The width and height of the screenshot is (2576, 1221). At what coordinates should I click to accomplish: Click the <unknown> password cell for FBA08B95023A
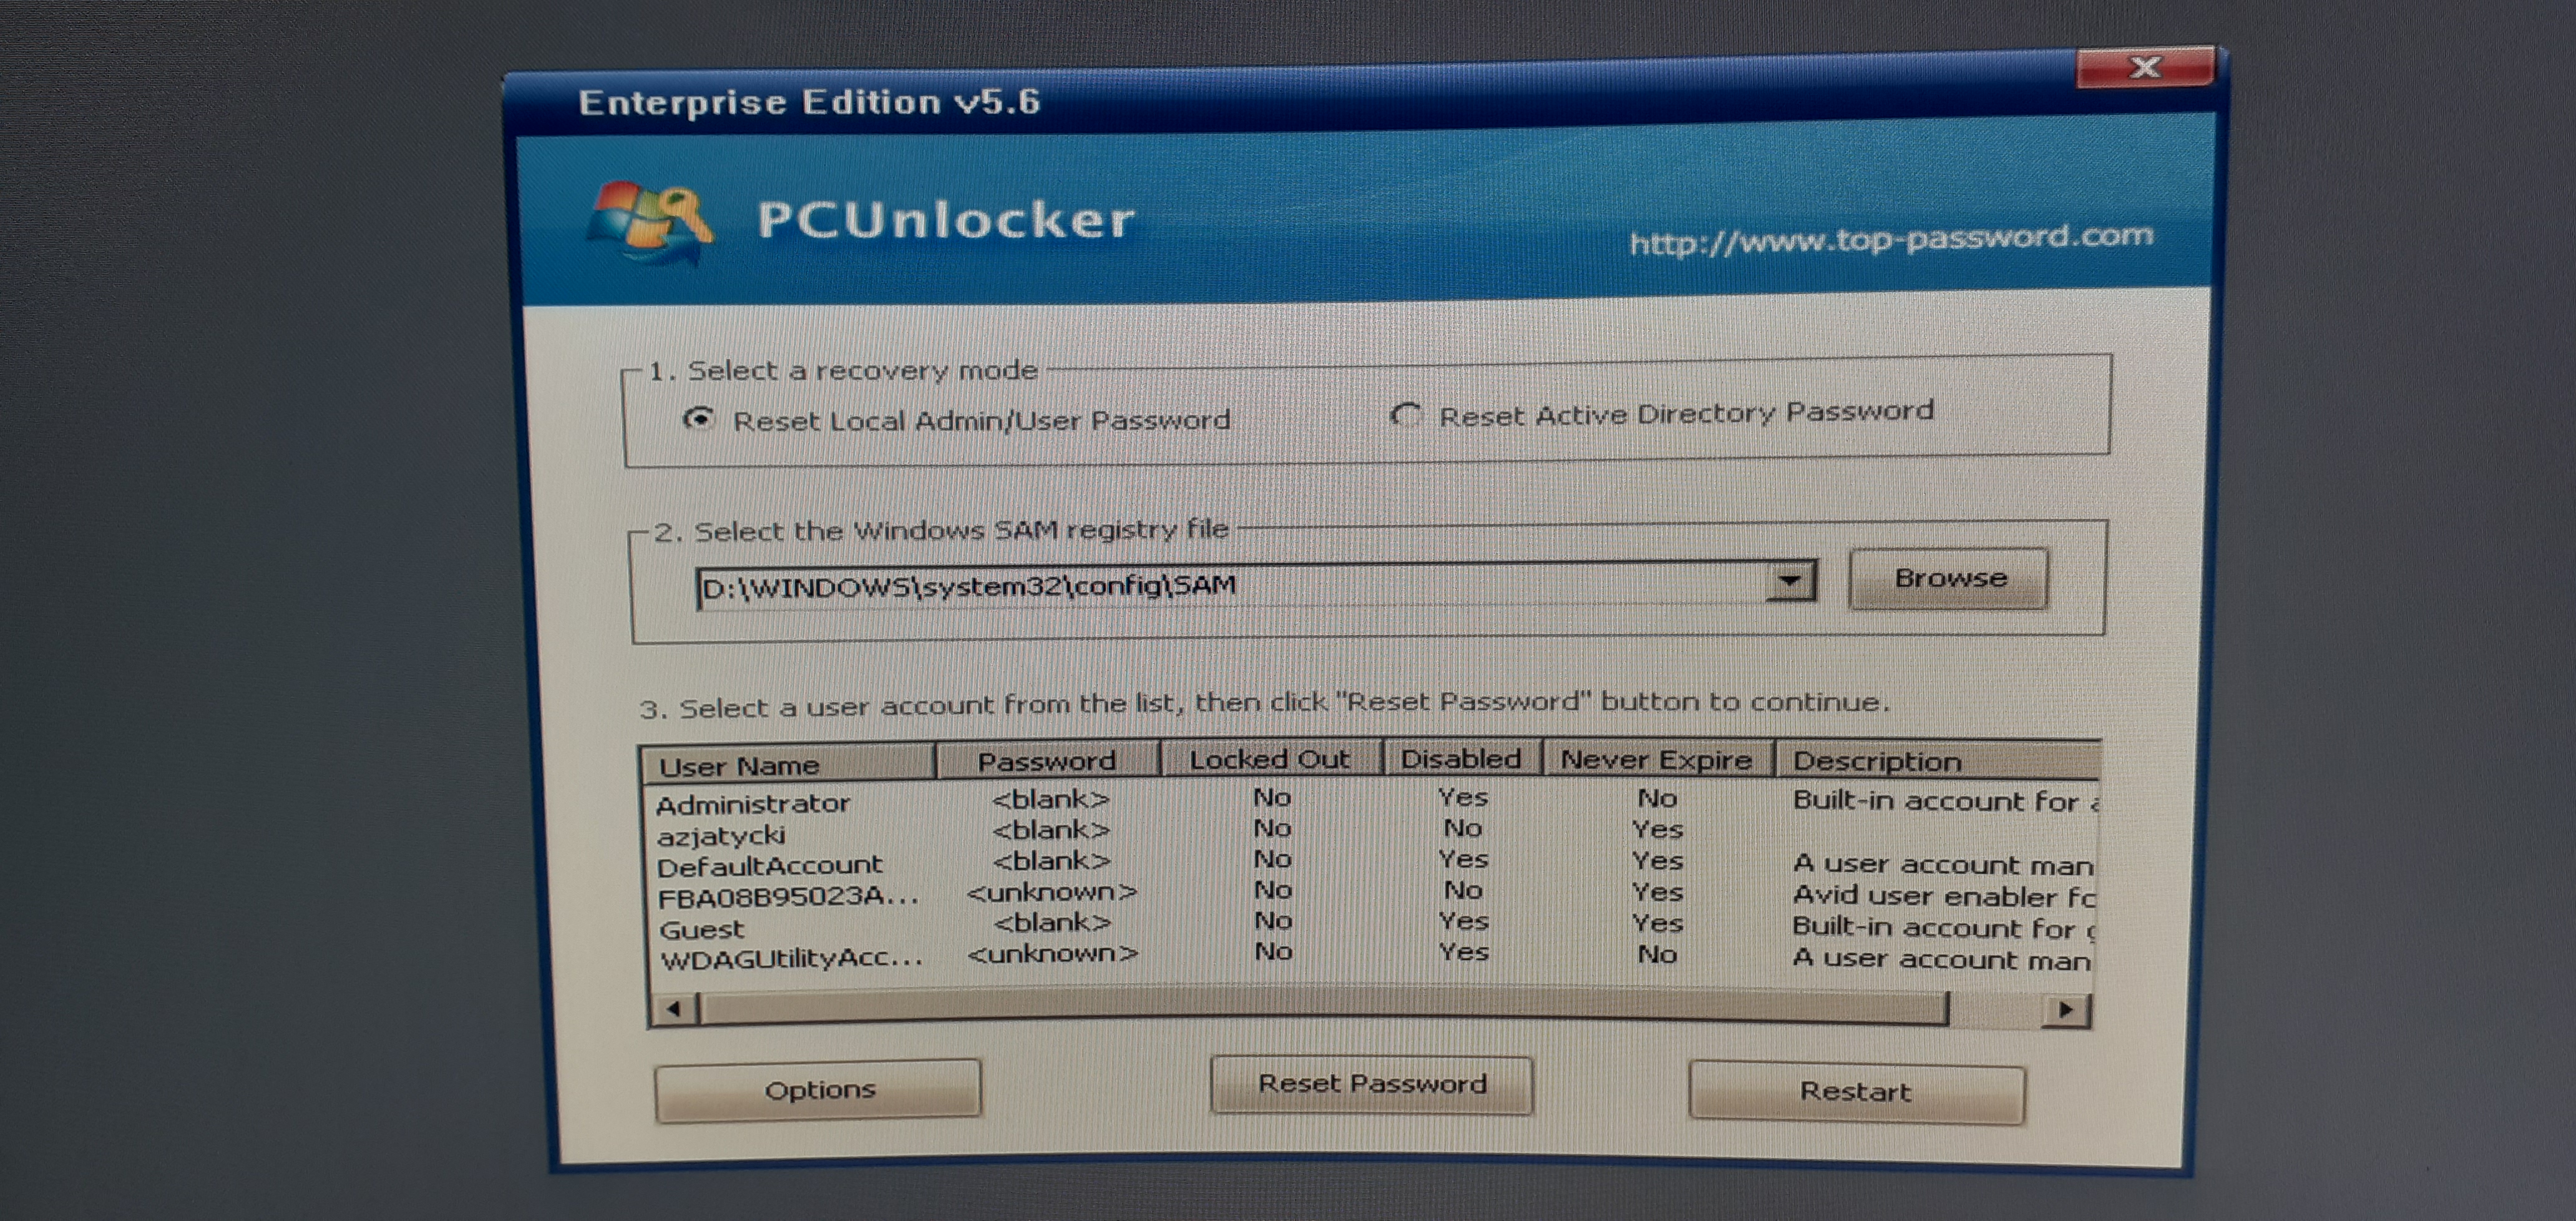1051,891
